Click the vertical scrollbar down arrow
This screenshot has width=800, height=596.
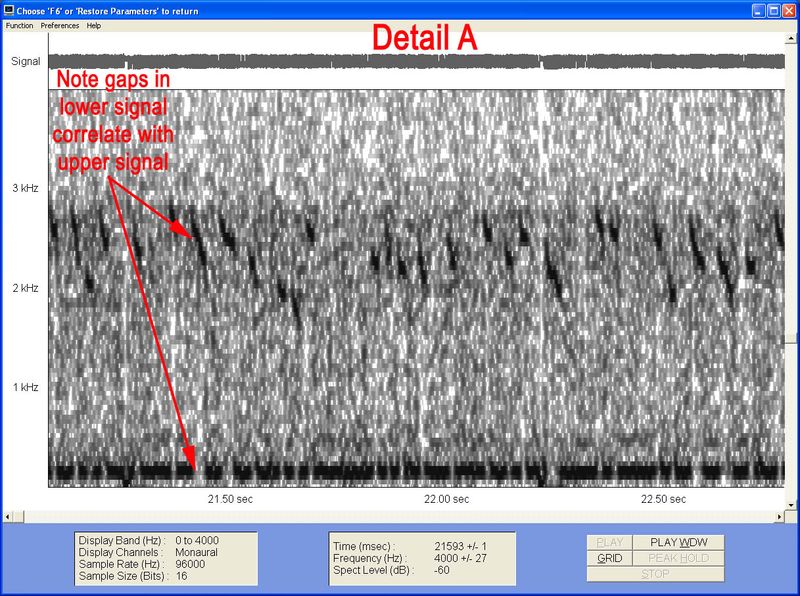791,505
